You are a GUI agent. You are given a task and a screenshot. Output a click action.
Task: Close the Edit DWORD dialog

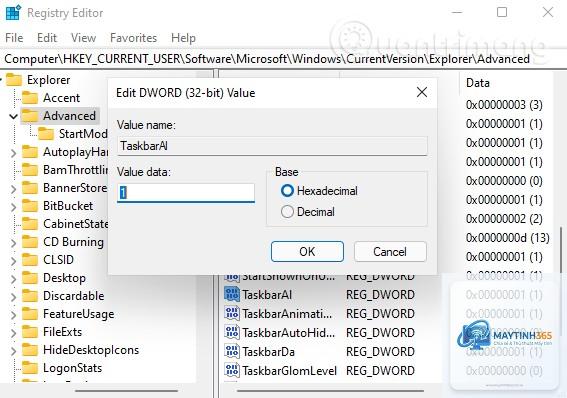point(422,92)
